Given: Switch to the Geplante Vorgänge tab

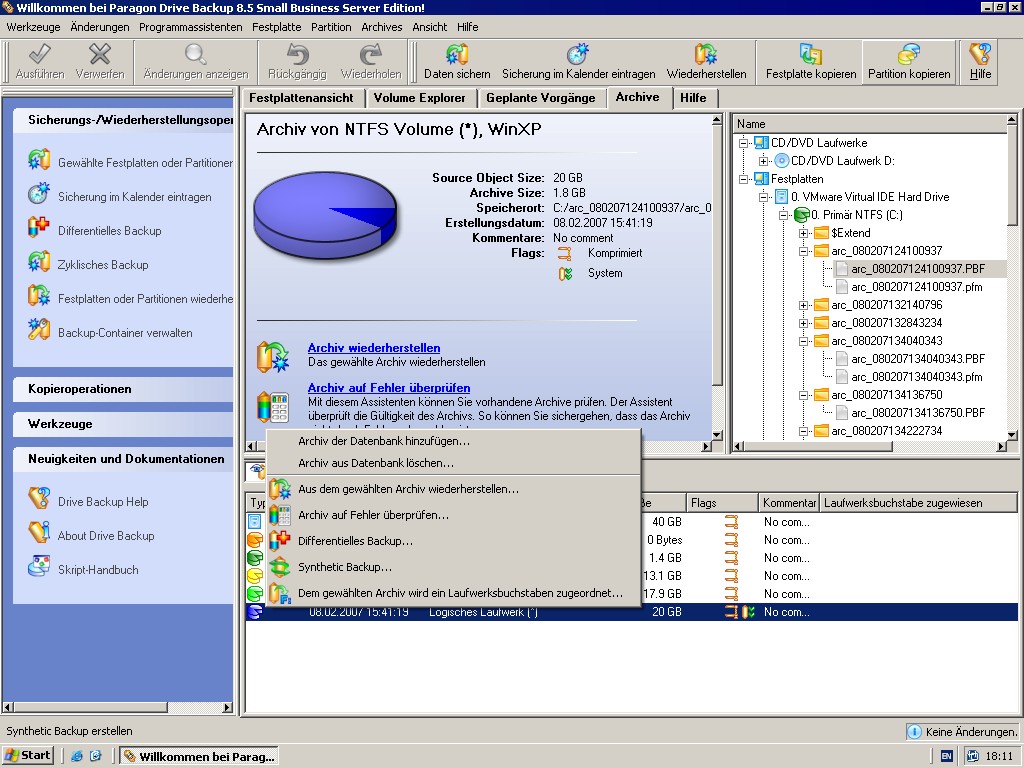Looking at the screenshot, I should tap(541, 98).
